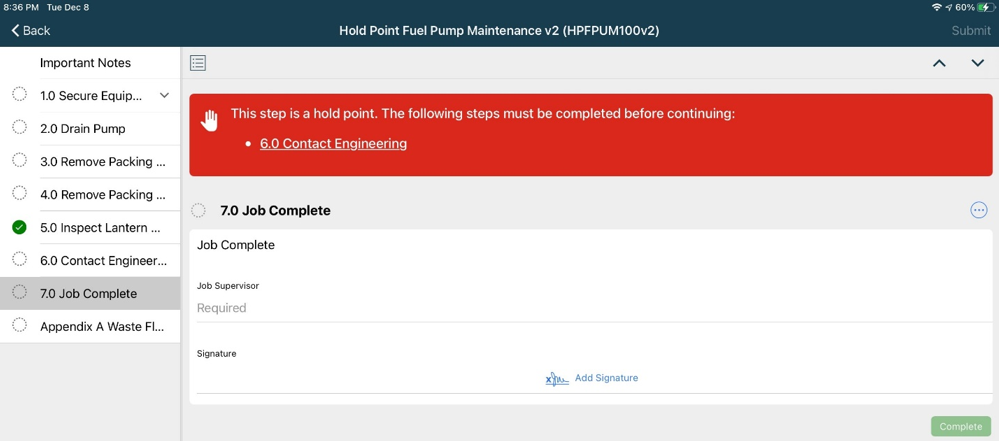Select 4.0 Remove Packing step in sidebar
Image resolution: width=999 pixels, height=441 pixels.
[90, 194]
